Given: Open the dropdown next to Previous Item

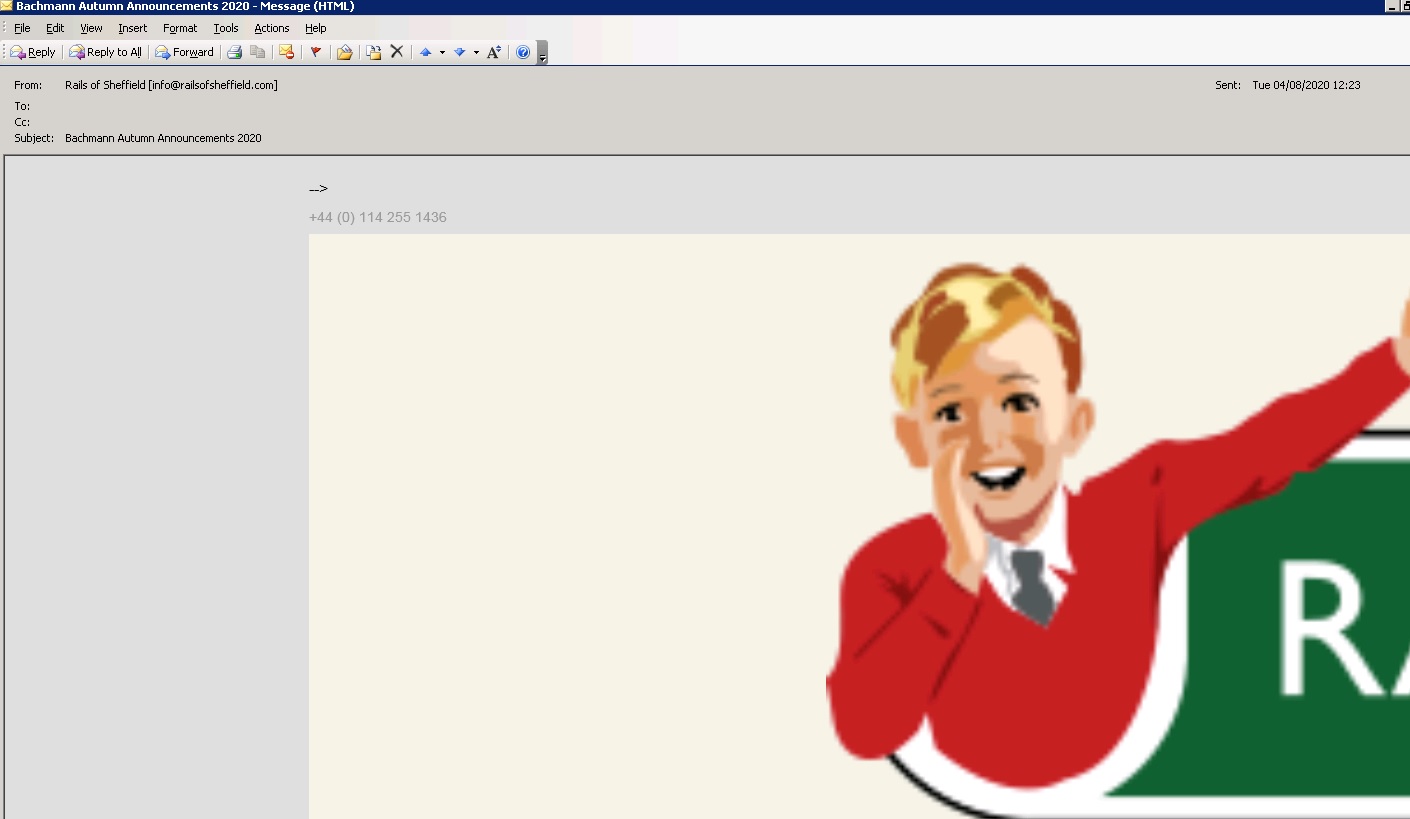Looking at the screenshot, I should [x=442, y=52].
